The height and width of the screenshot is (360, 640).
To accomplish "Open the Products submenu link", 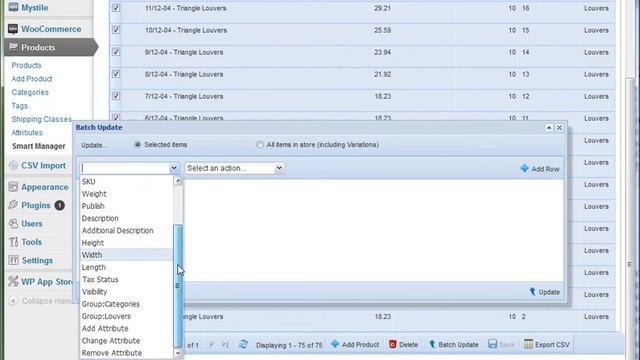I will [26, 65].
